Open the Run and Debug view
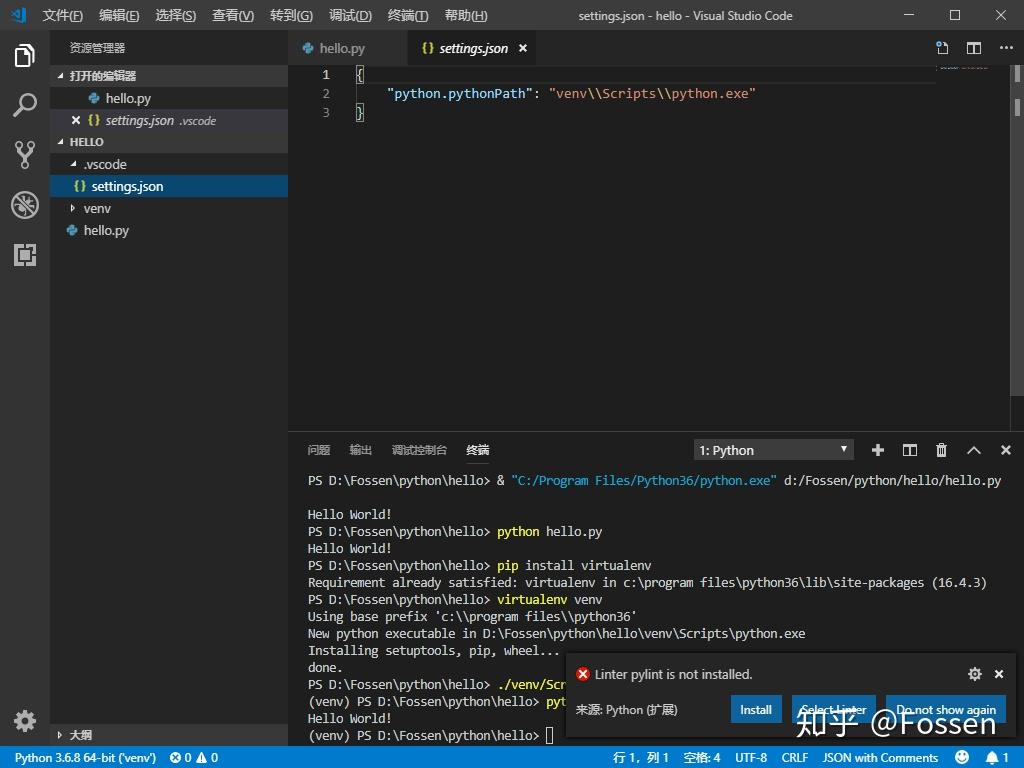This screenshot has height=768, width=1024. pyautogui.click(x=25, y=205)
